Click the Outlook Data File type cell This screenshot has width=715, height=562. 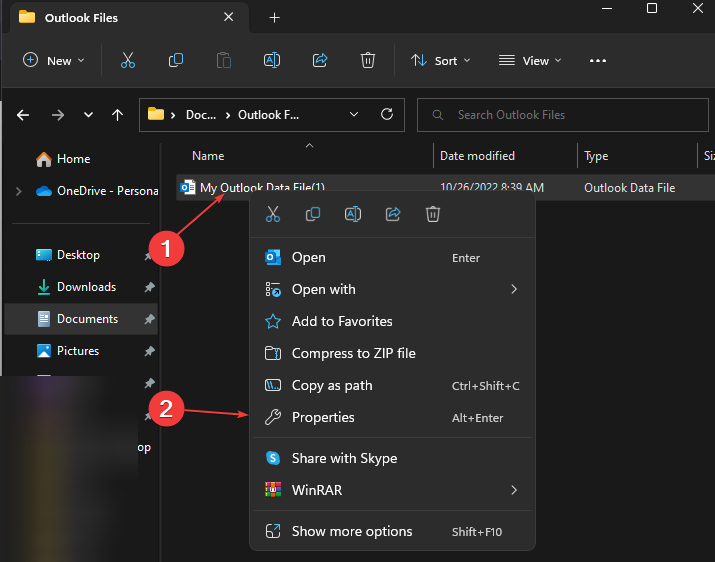(629, 188)
